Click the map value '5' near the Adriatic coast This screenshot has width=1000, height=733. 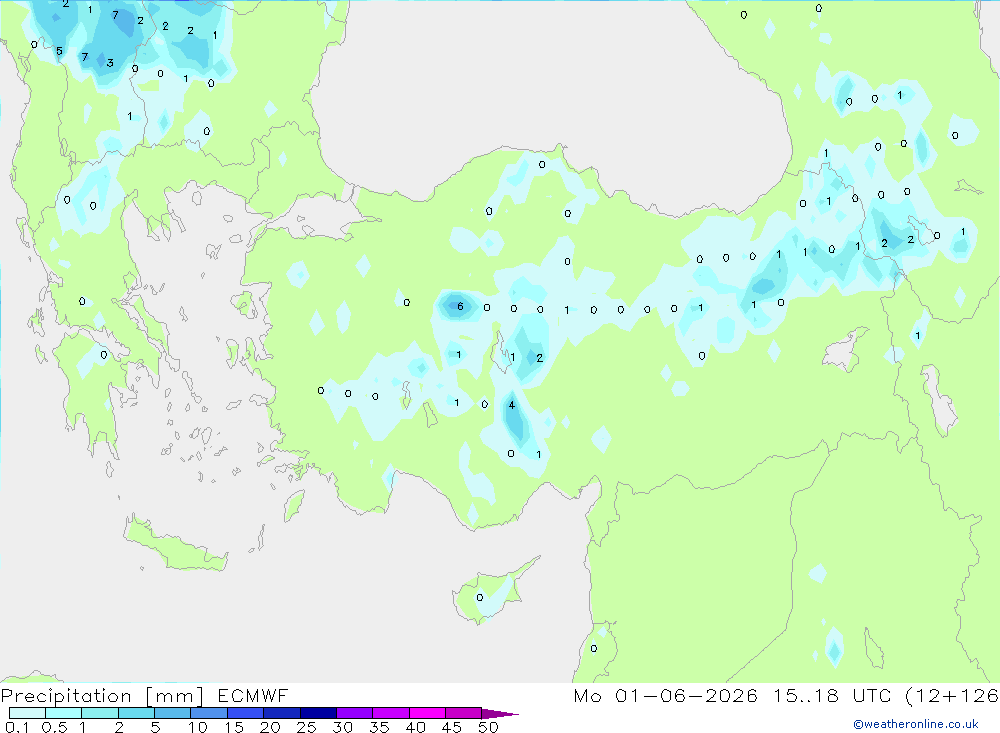59,51
